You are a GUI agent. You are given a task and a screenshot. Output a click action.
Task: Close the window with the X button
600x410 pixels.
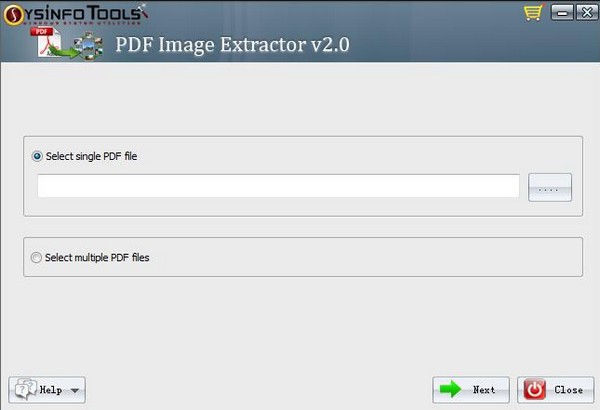(x=587, y=13)
